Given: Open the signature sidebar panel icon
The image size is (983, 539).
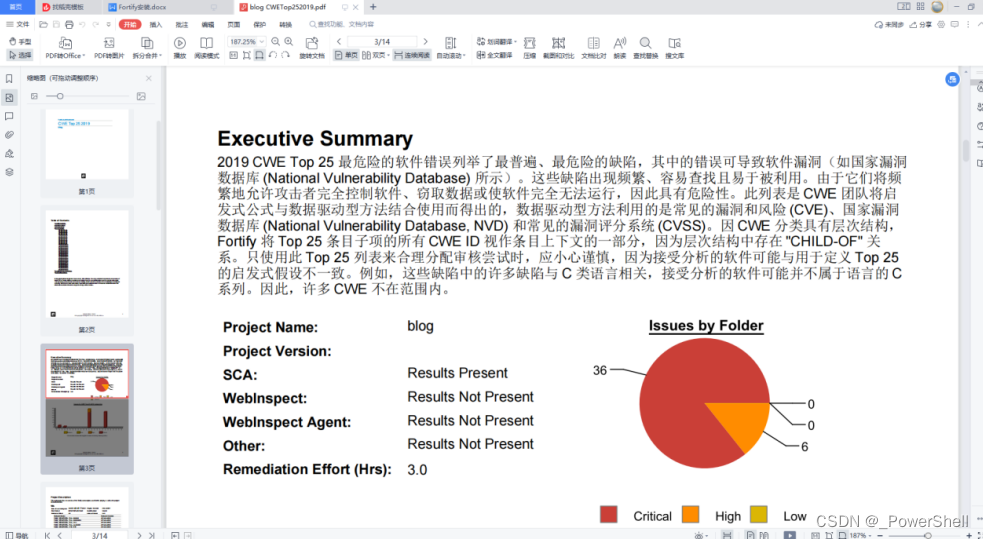Looking at the screenshot, I should pos(9,154).
